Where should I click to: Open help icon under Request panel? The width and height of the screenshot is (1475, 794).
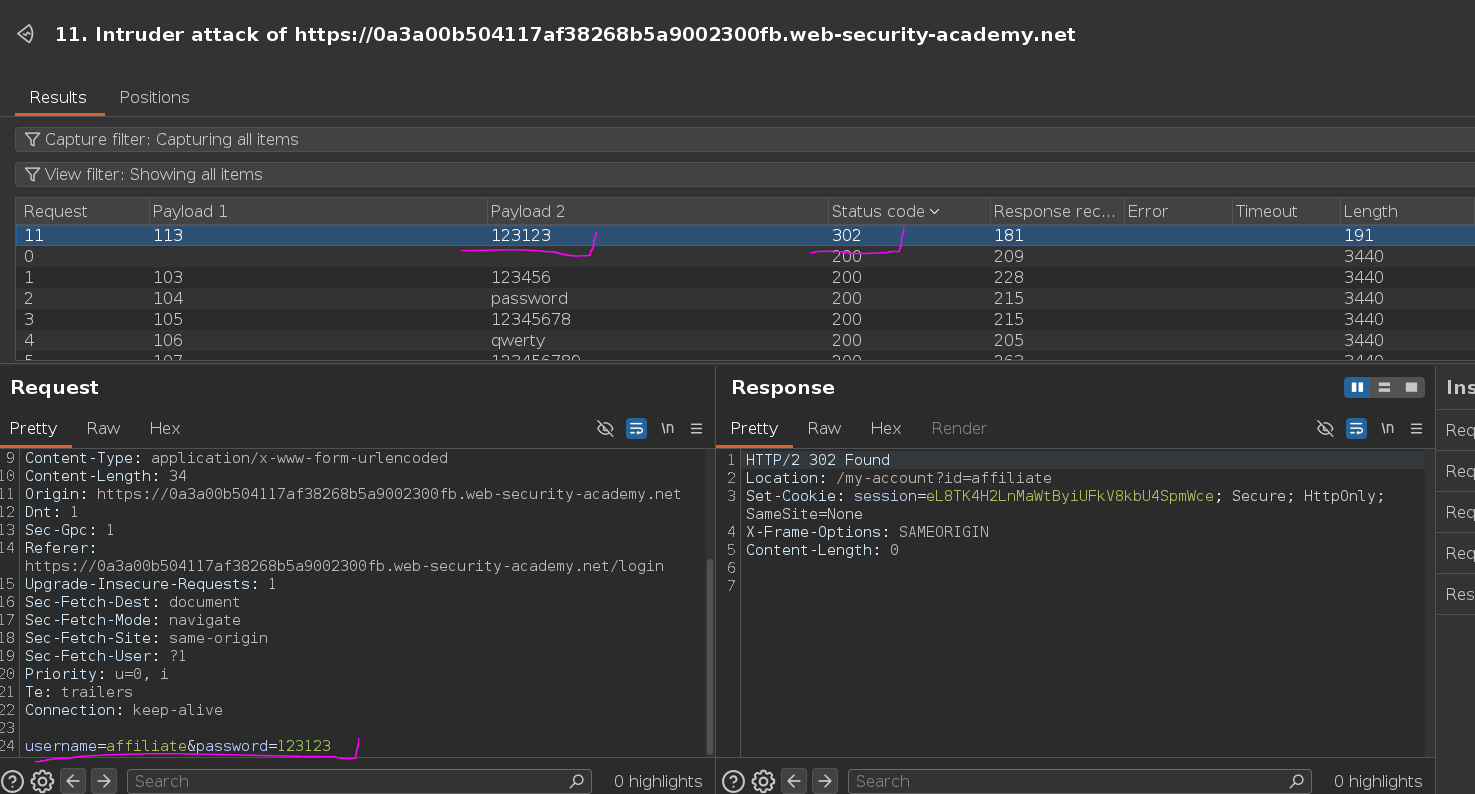click(x=12, y=781)
